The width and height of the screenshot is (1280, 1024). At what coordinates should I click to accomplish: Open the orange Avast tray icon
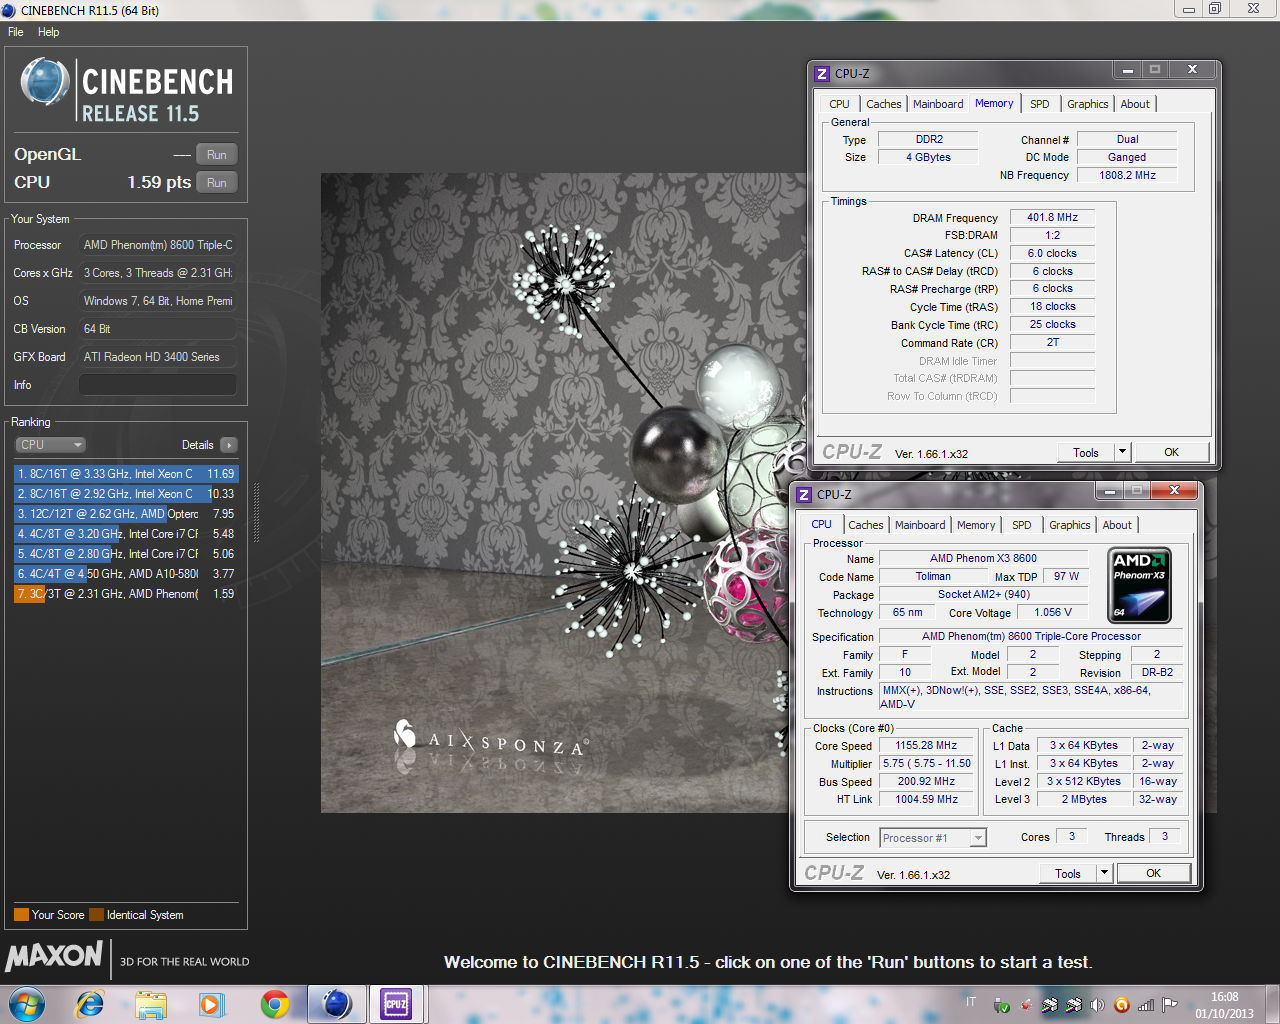click(x=1121, y=1005)
